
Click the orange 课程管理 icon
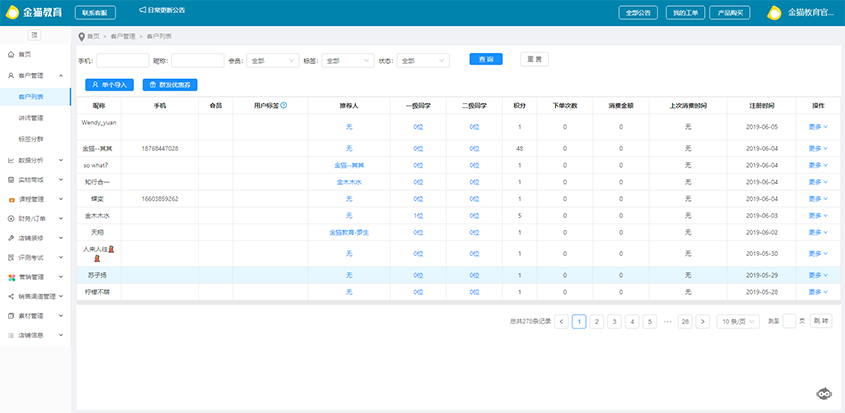coord(11,199)
